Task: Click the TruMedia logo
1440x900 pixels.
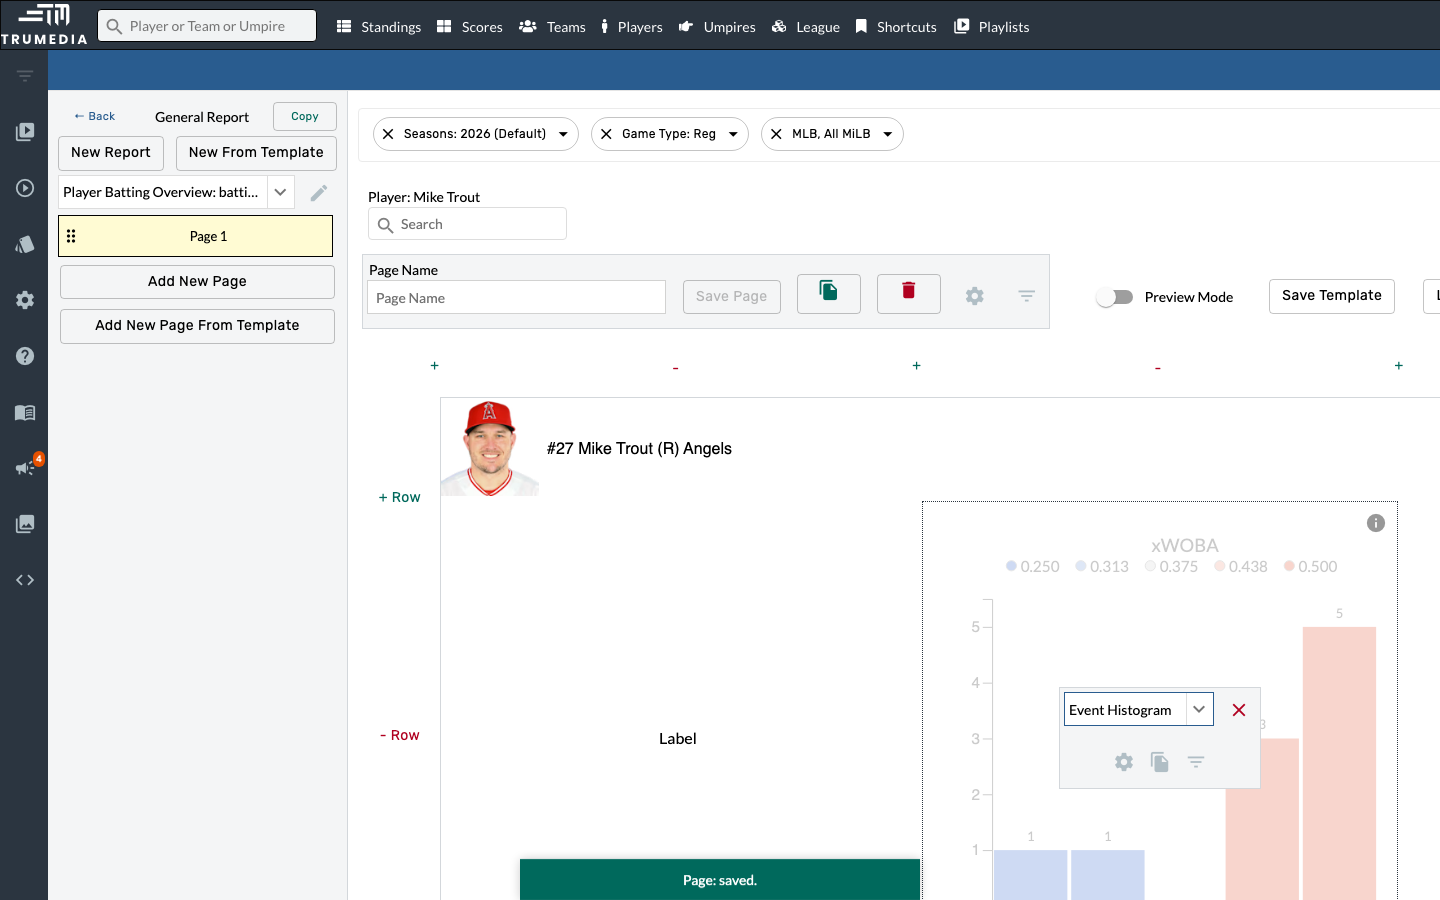Action: [44, 24]
